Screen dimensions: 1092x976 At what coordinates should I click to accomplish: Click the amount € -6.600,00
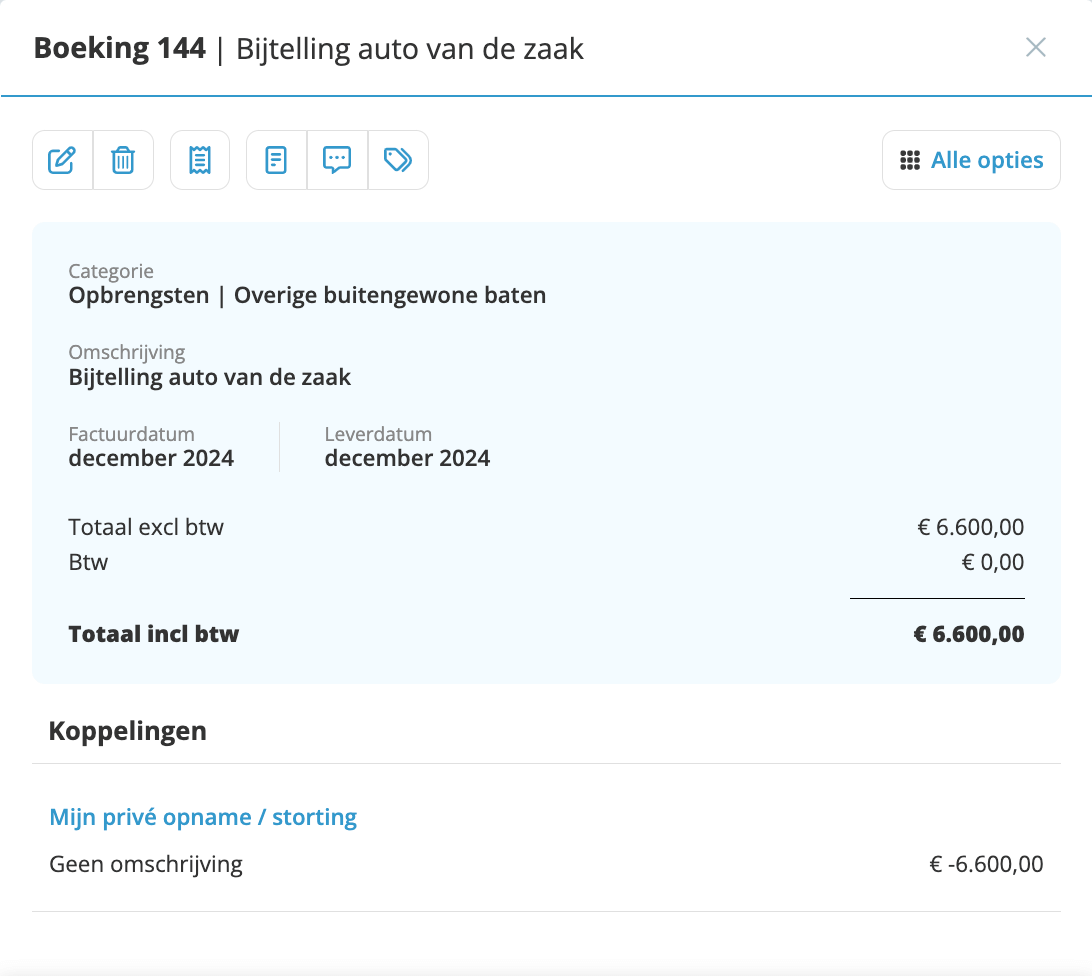[986, 864]
